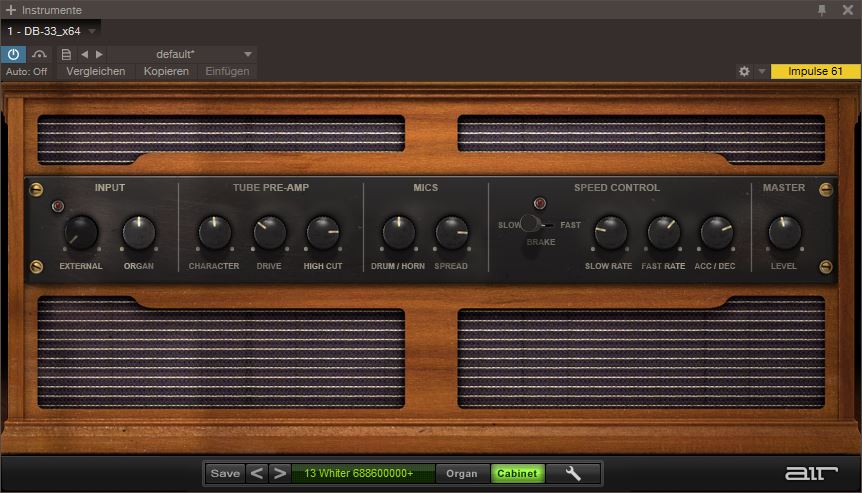The image size is (862, 493).
Task: Toggle the plugin power bypass button
Action: pos(13,54)
